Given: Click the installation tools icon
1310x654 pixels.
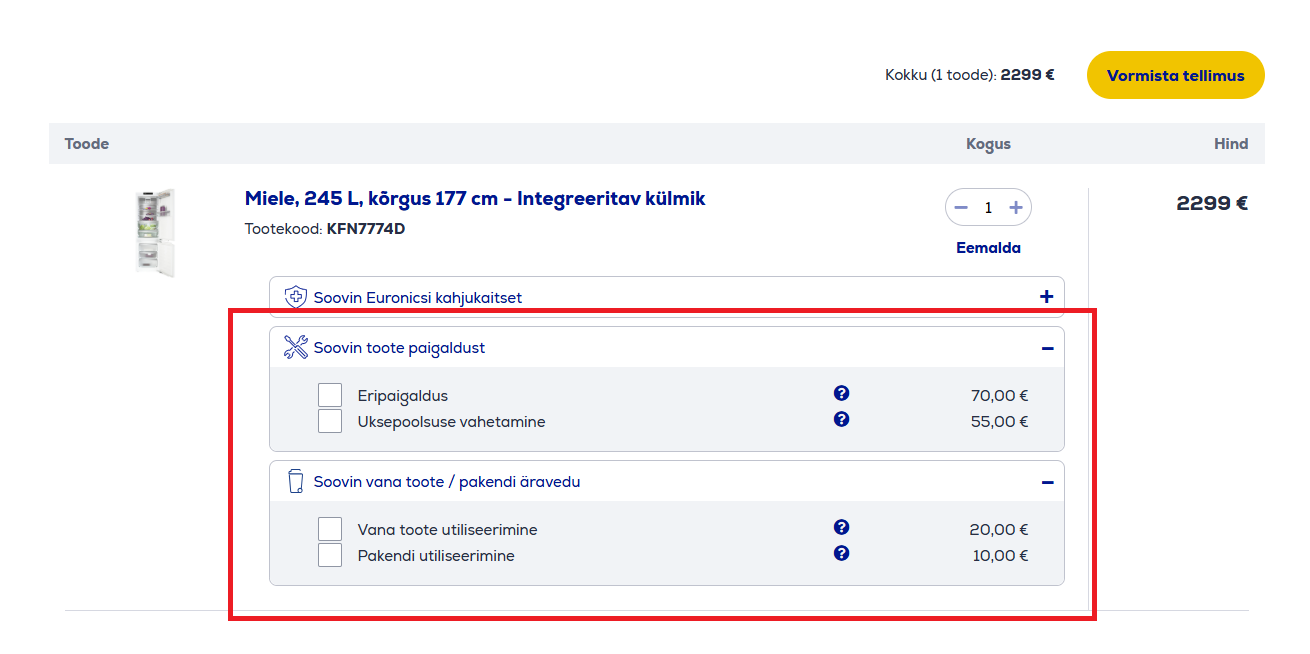Looking at the screenshot, I should [x=296, y=347].
